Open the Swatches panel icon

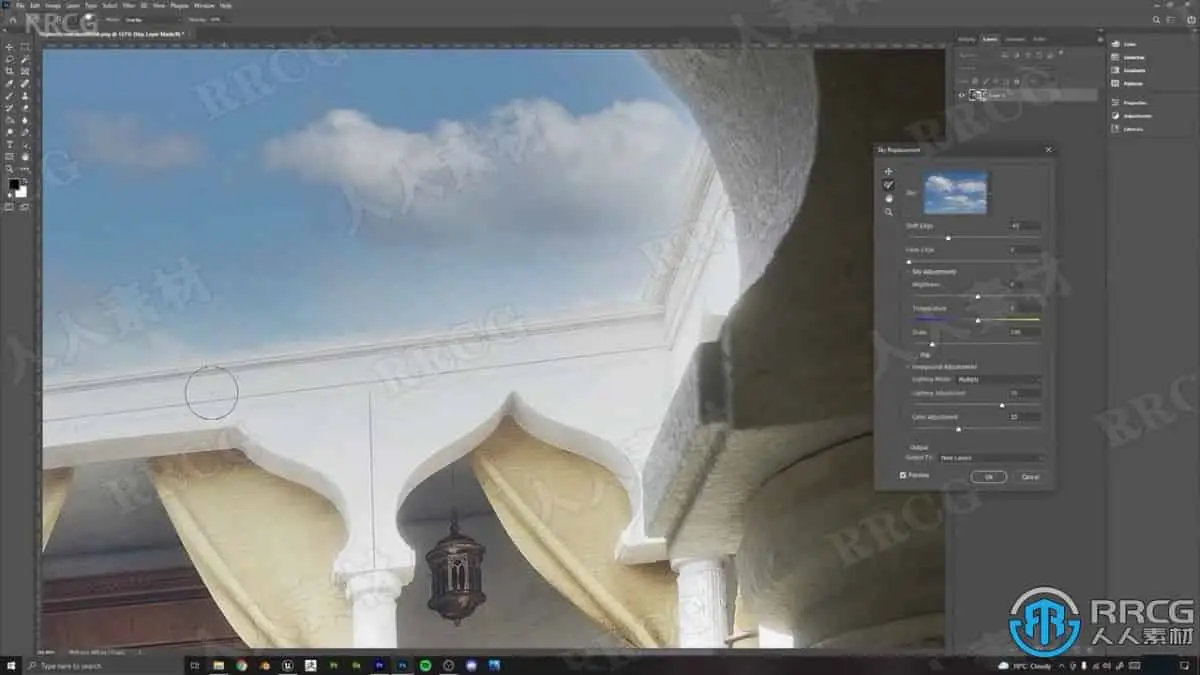1116,57
